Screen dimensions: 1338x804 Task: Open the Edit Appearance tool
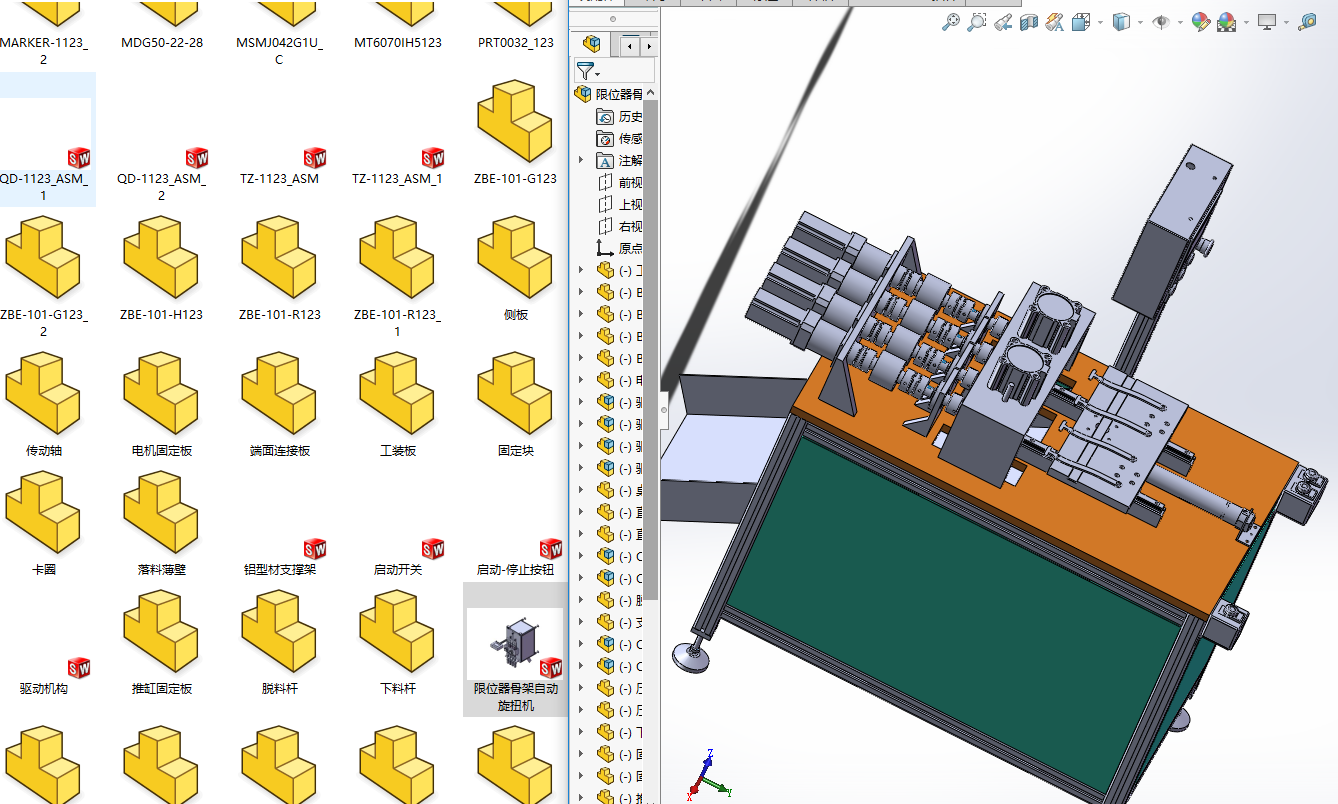point(1202,22)
